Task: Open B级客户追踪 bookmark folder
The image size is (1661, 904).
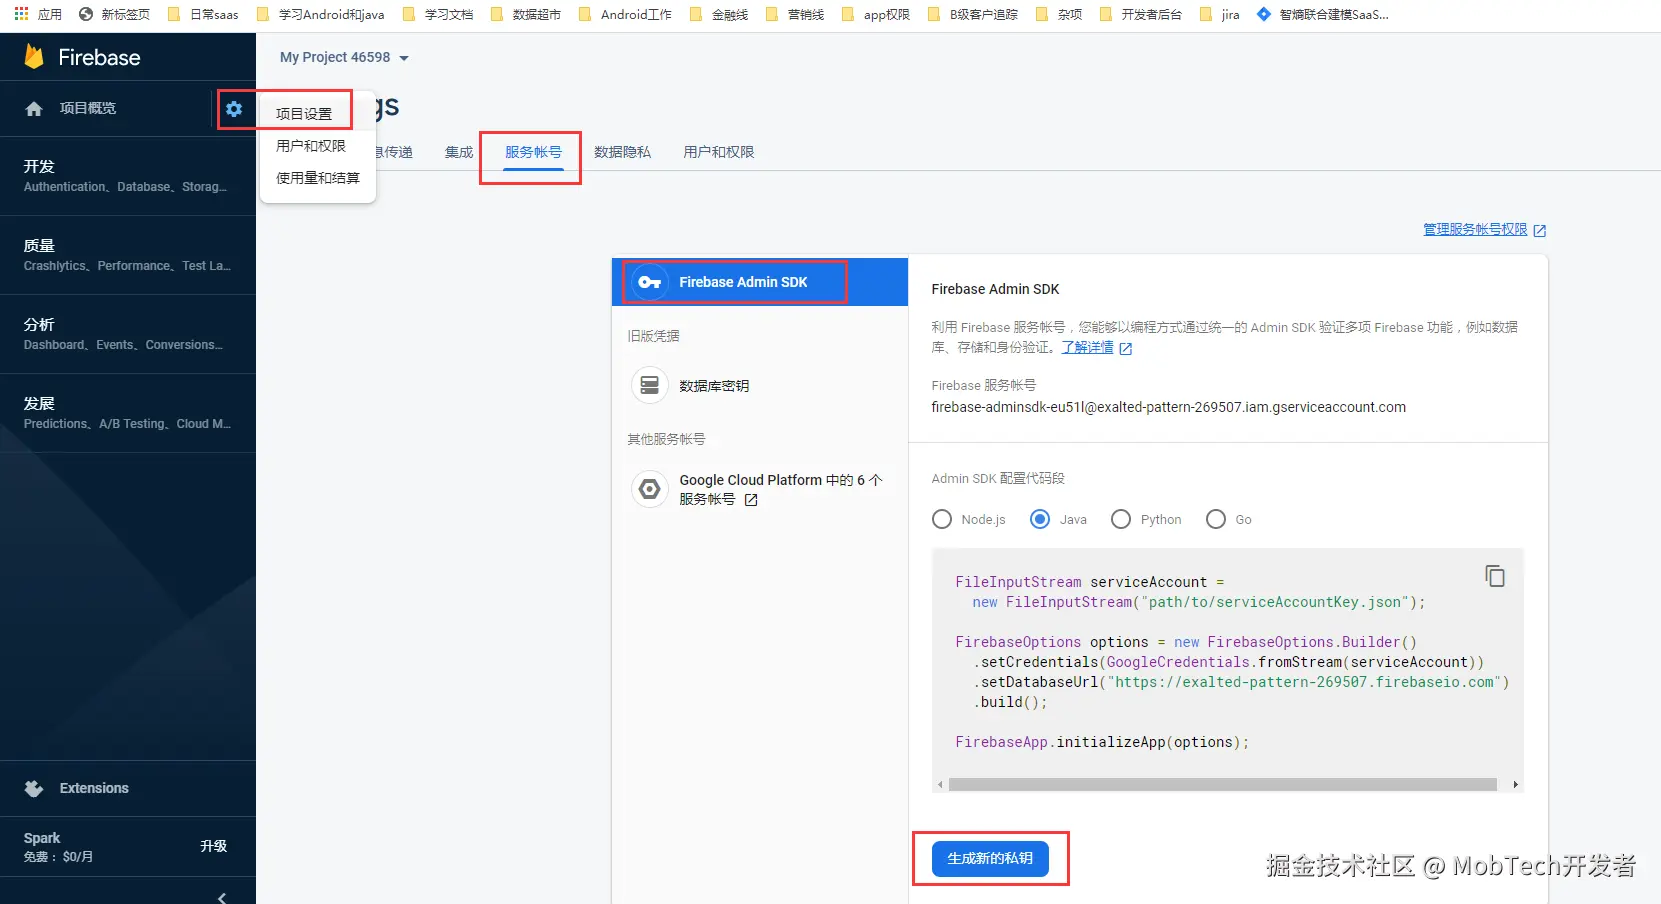Action: click(973, 14)
